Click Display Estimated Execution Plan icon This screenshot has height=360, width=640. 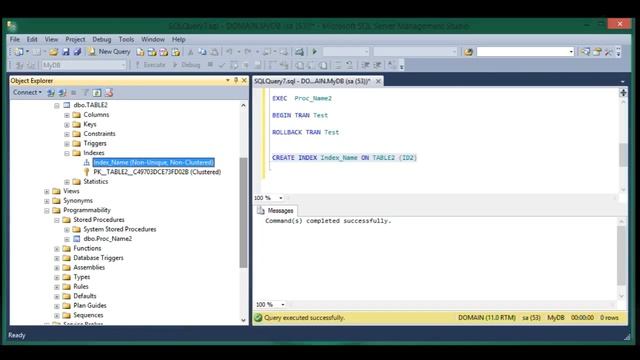pos(234,65)
